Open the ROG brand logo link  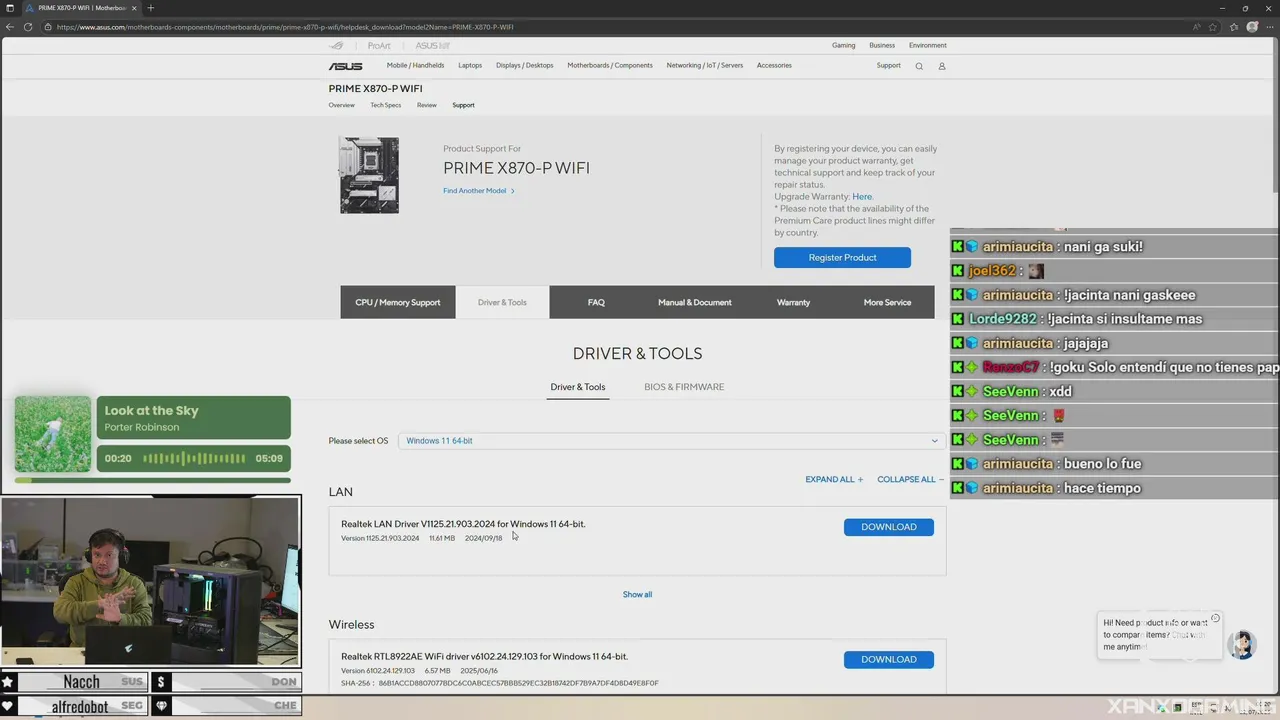click(337, 45)
